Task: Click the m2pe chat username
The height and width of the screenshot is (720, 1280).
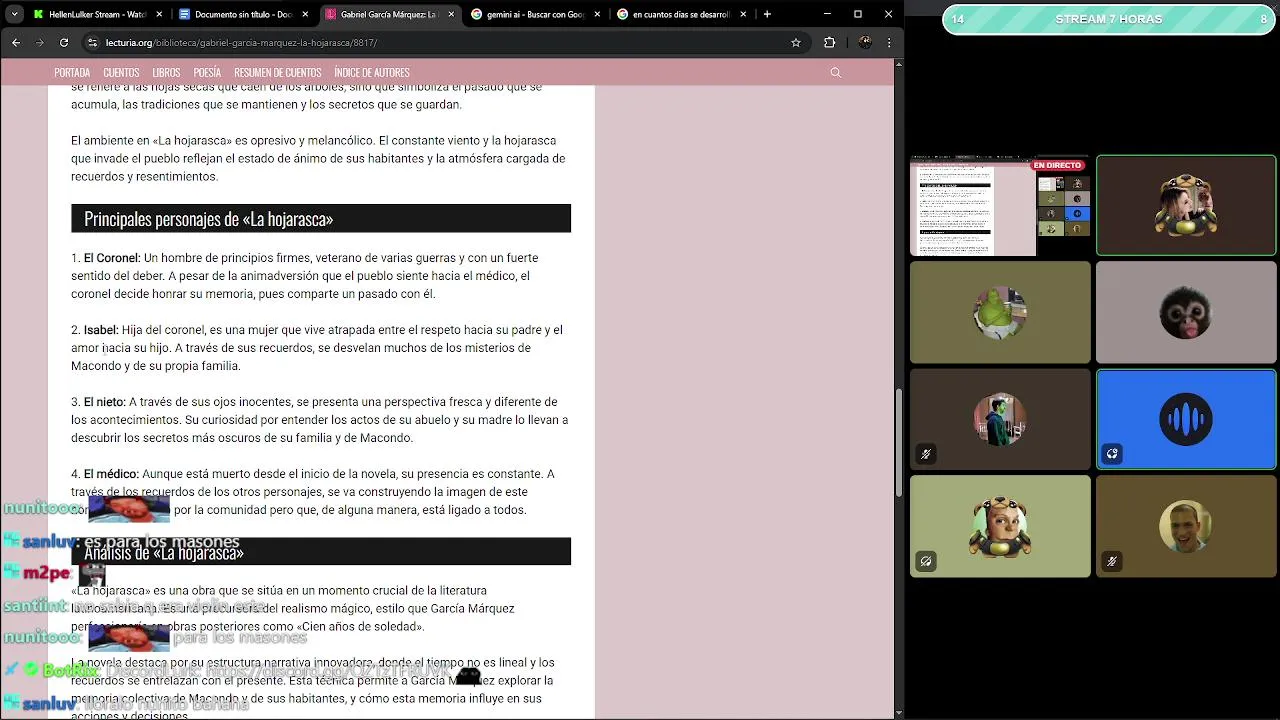Action: [x=47, y=573]
